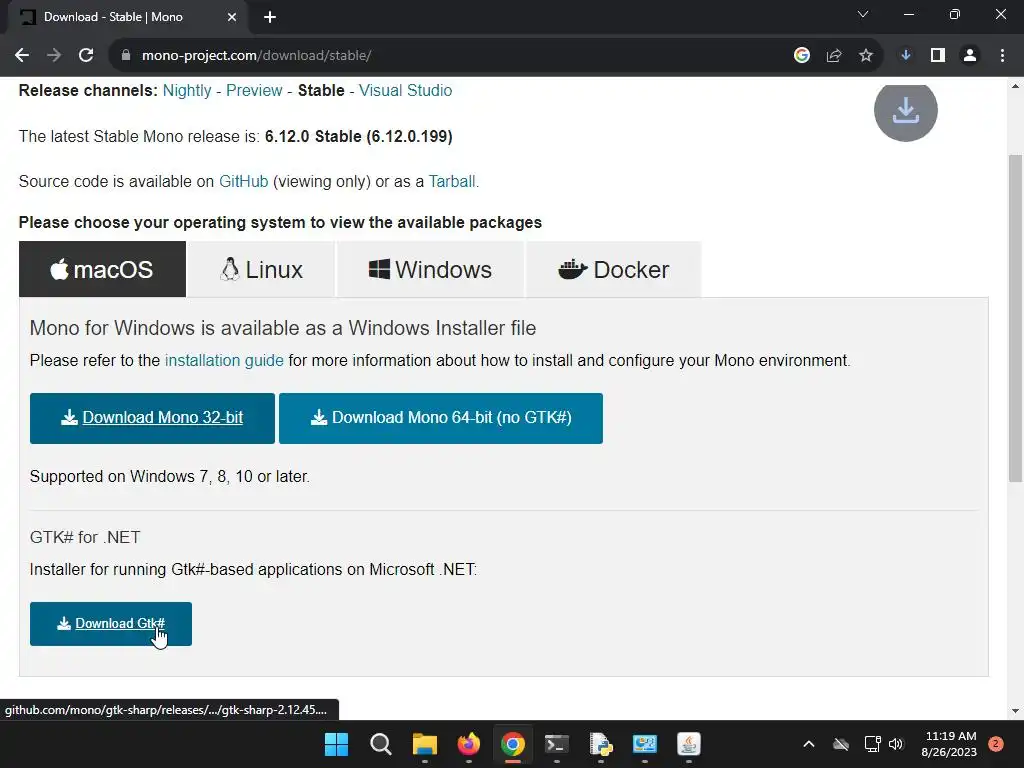Open the Python file icon in taskbar

(x=600, y=744)
